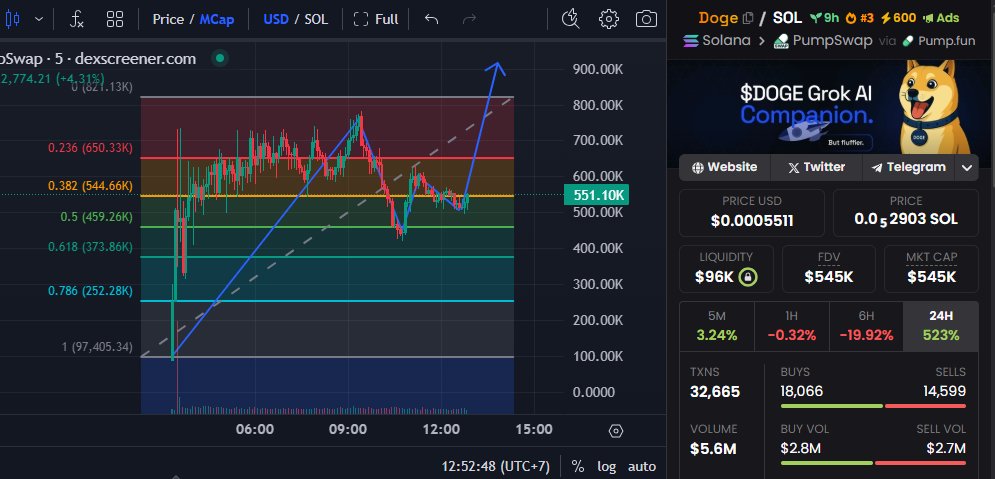Click the PRICE USD $0.0005511 box
Viewport: 995px width, 479px height.
pos(752,213)
